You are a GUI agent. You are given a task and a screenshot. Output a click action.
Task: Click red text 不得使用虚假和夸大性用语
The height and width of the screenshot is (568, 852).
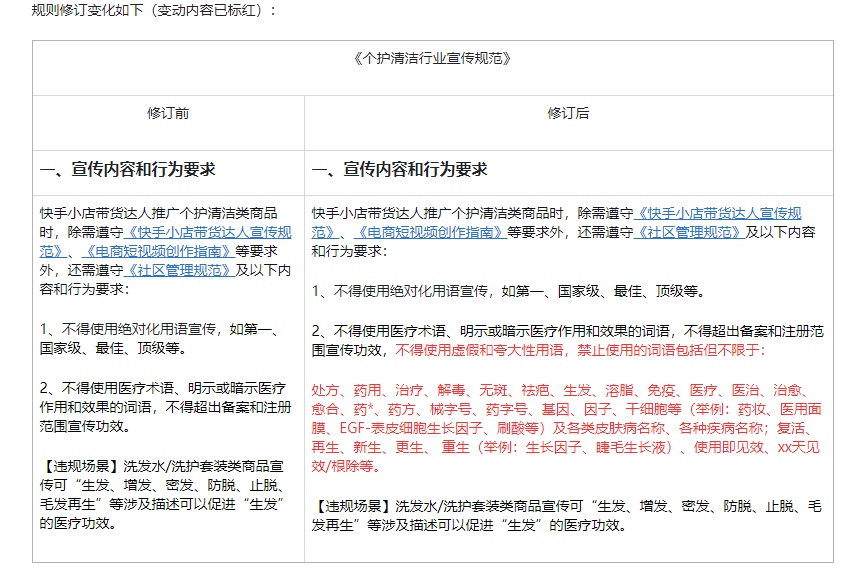[478, 350]
